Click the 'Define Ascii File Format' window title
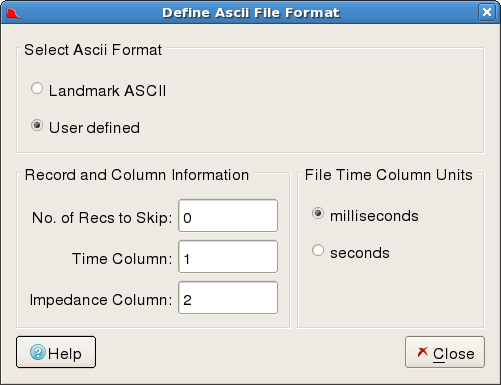The height and width of the screenshot is (385, 501). (x=251, y=13)
